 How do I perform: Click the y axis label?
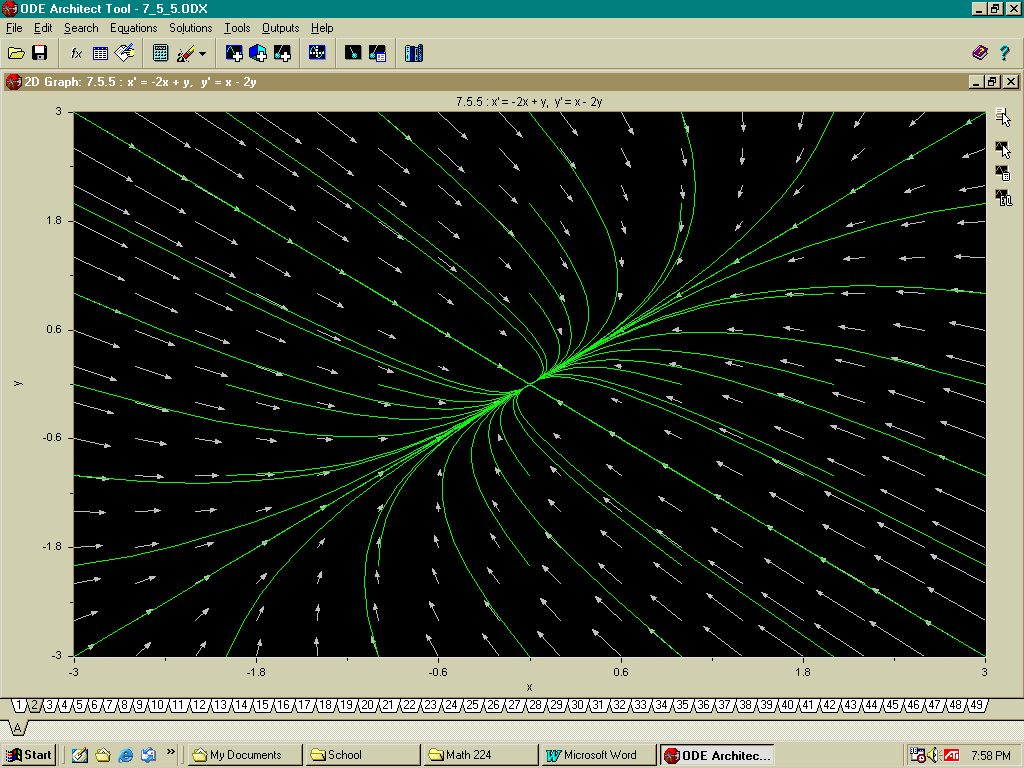click(x=18, y=383)
